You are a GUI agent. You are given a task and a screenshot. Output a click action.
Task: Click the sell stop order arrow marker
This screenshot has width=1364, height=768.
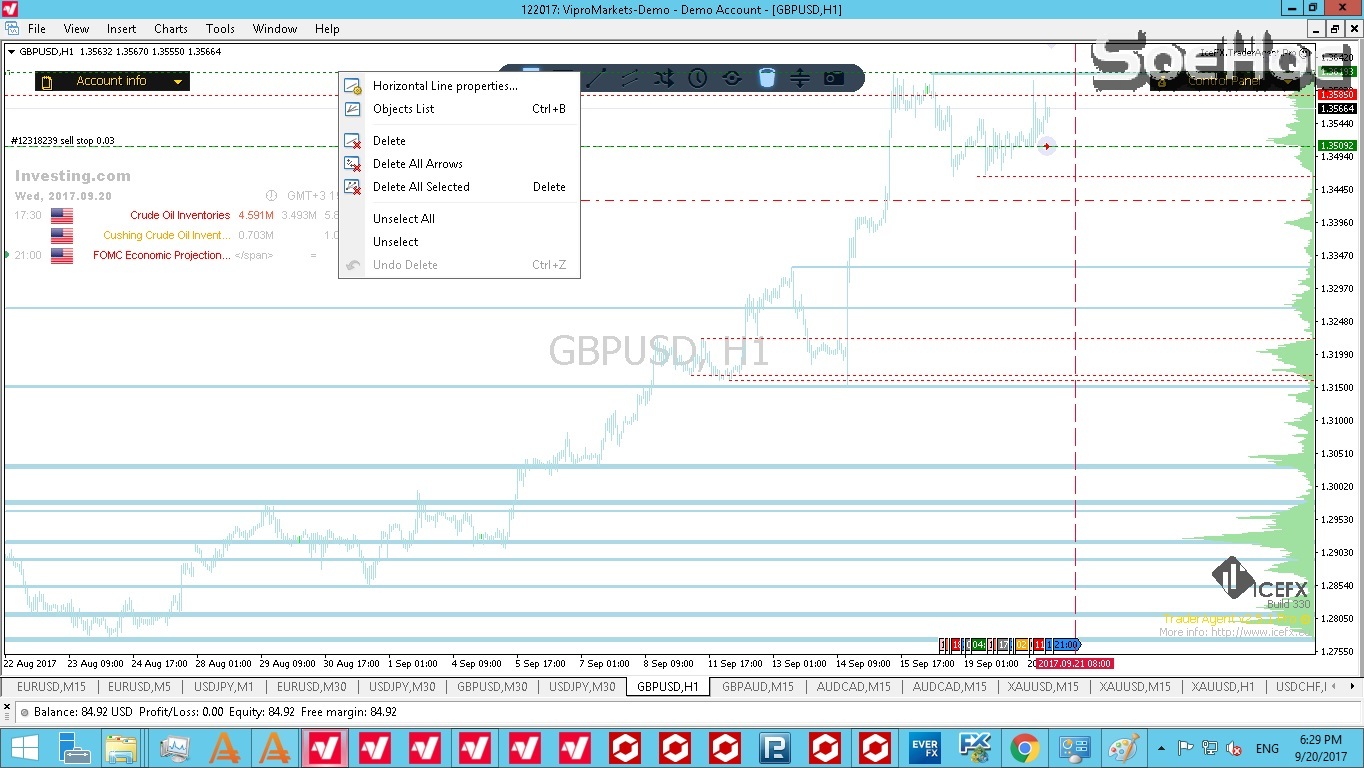(x=1046, y=146)
